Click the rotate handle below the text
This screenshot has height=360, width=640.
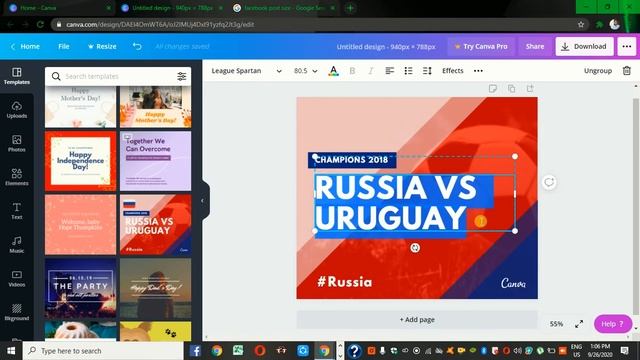tap(415, 248)
